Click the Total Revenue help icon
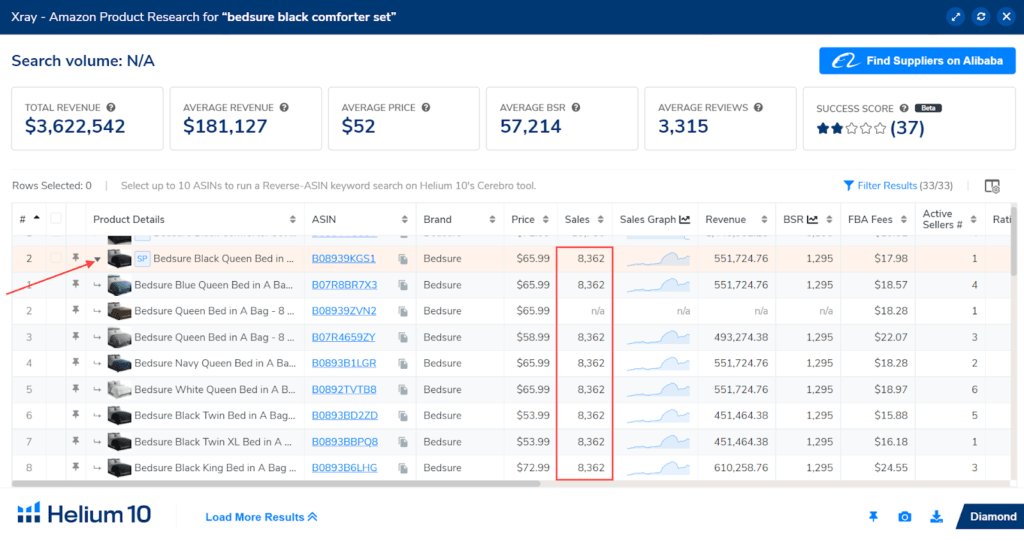 click(x=111, y=107)
